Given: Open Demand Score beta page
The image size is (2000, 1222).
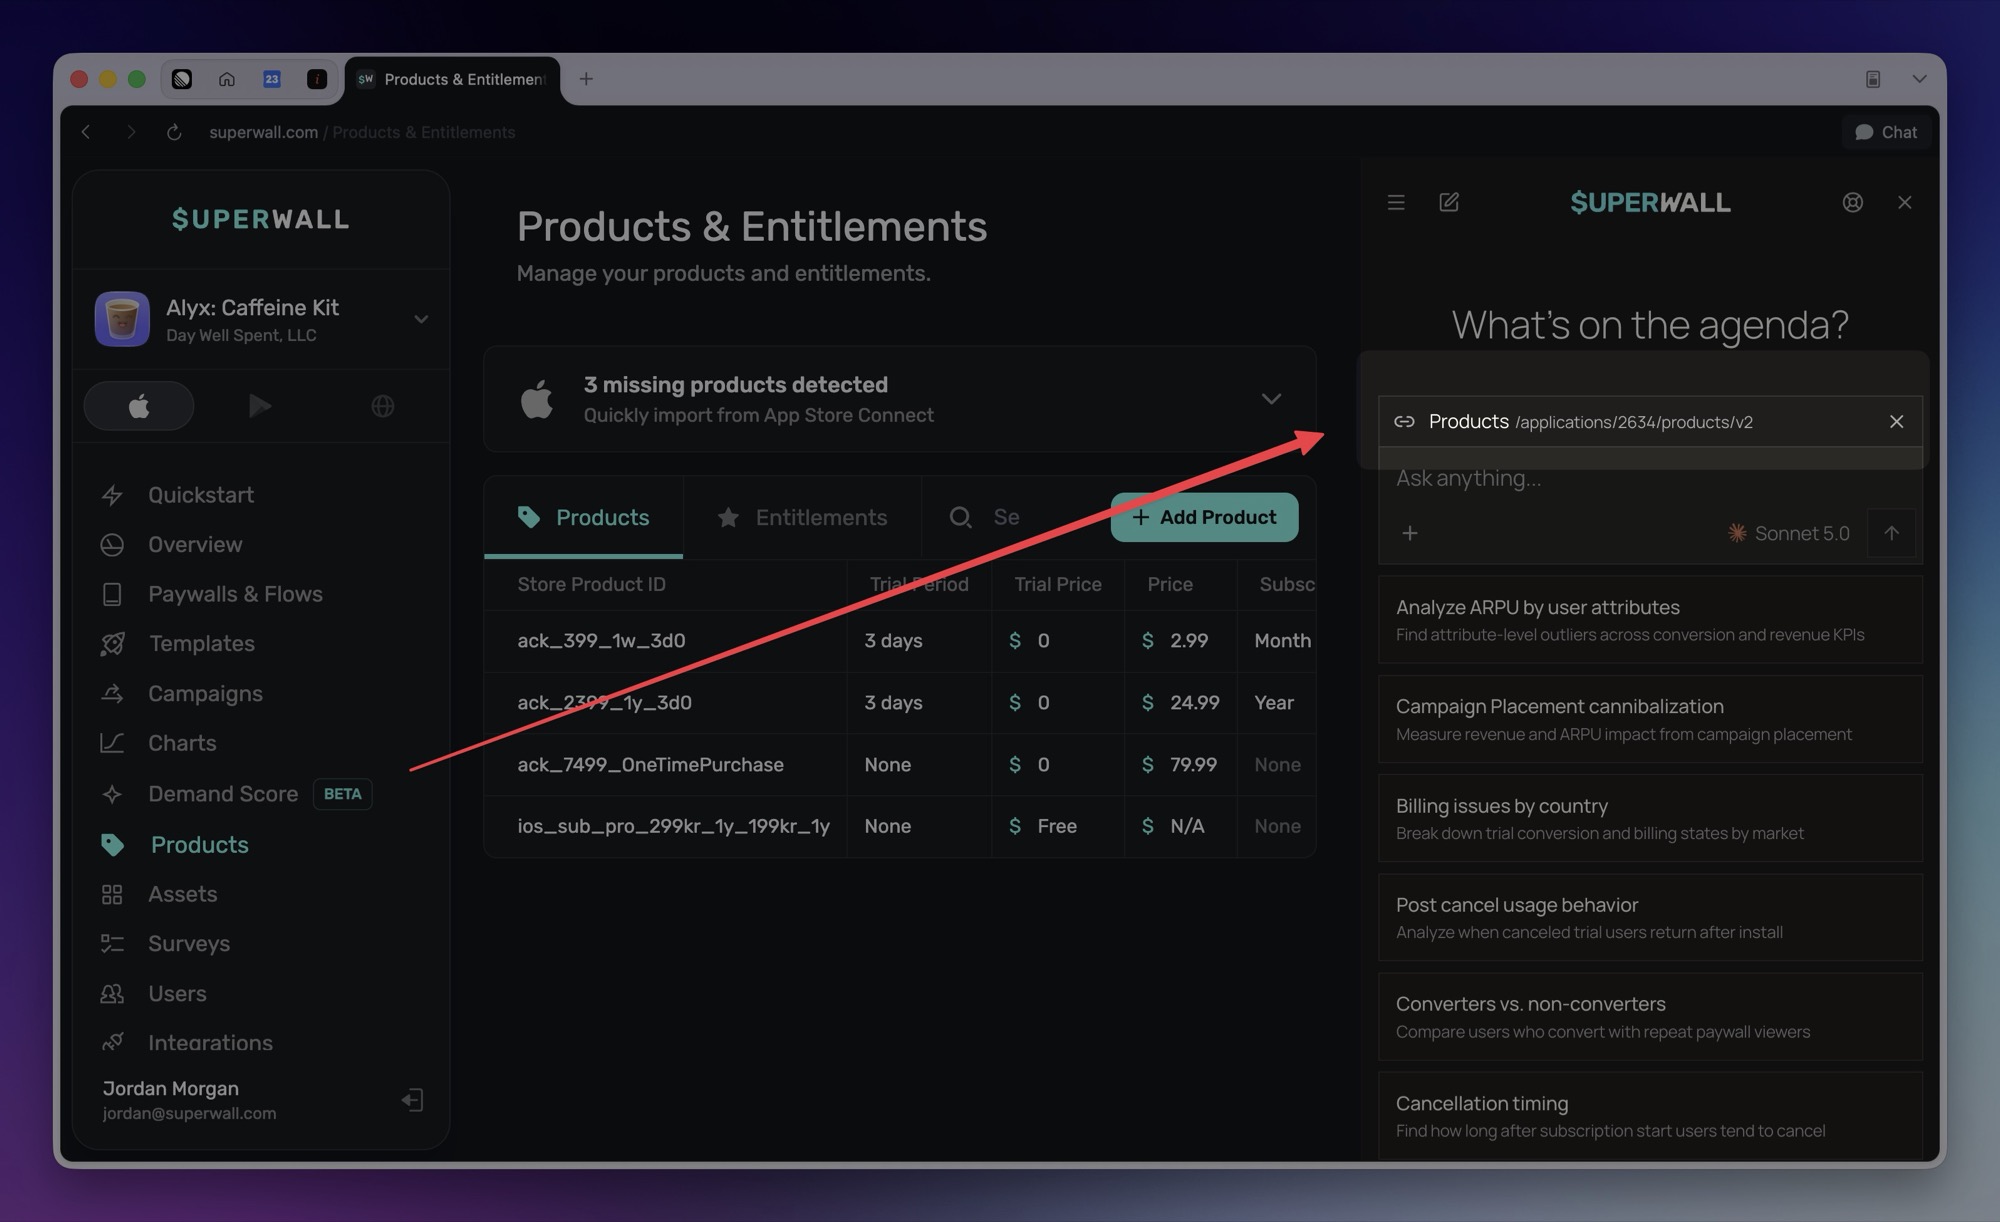Looking at the screenshot, I should click(x=235, y=794).
